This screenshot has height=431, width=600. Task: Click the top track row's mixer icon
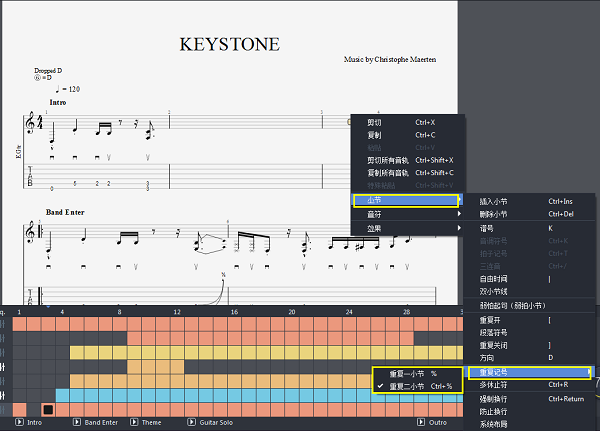tap(5, 325)
